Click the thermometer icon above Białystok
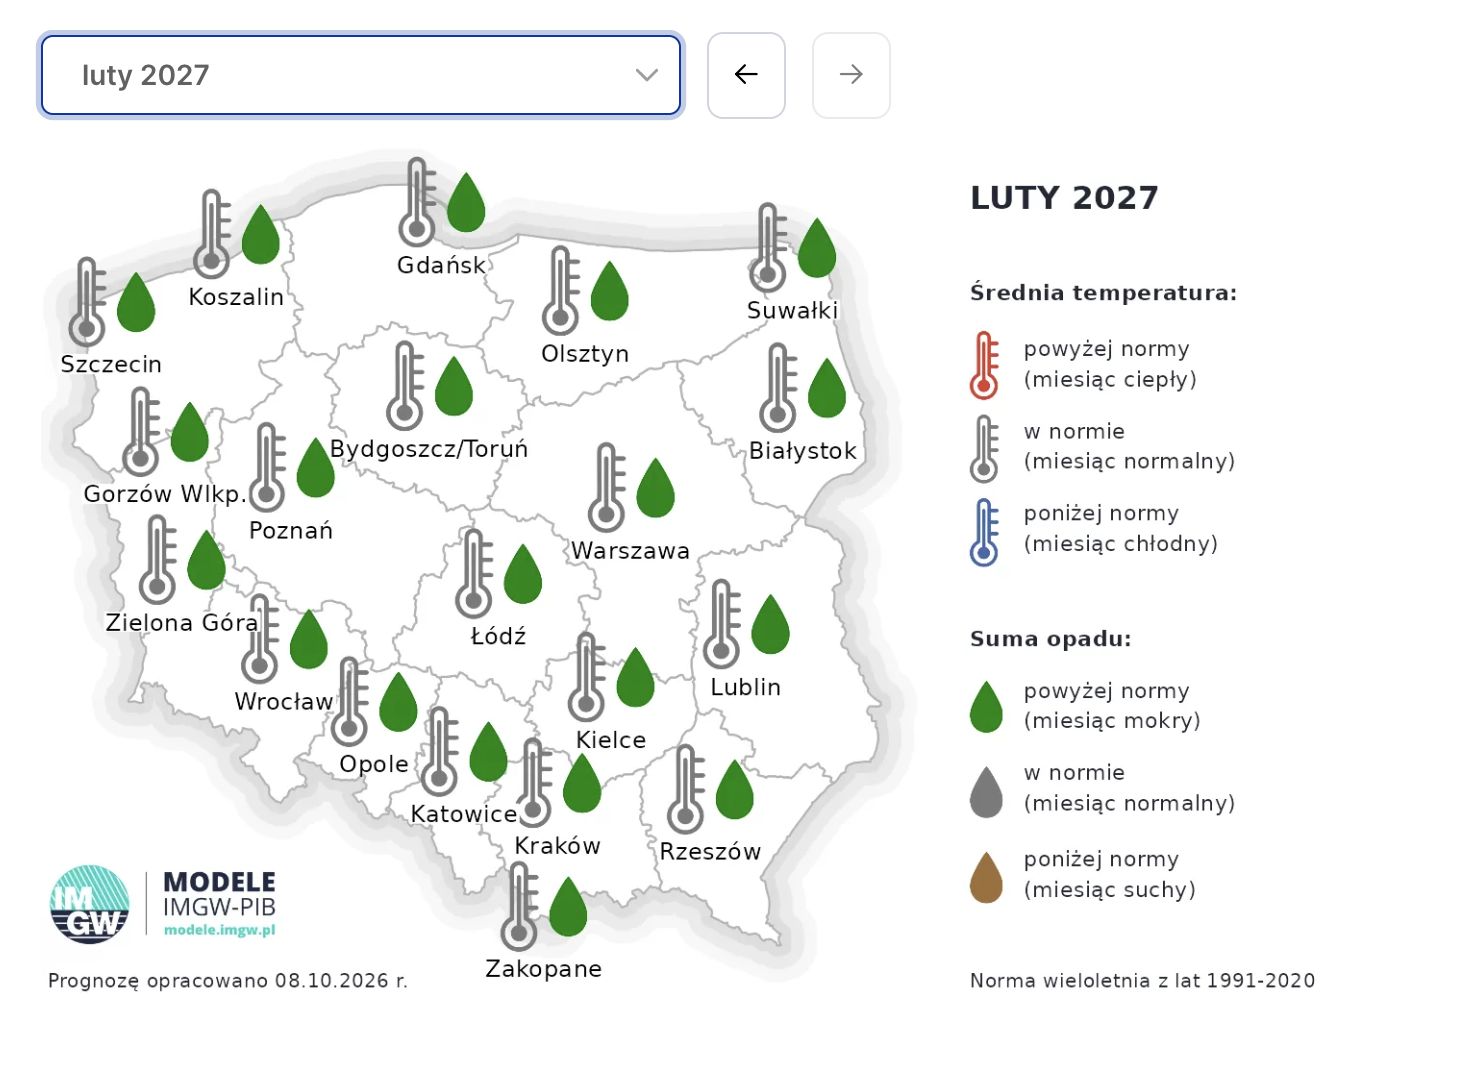The image size is (1466, 1080). pos(779,388)
